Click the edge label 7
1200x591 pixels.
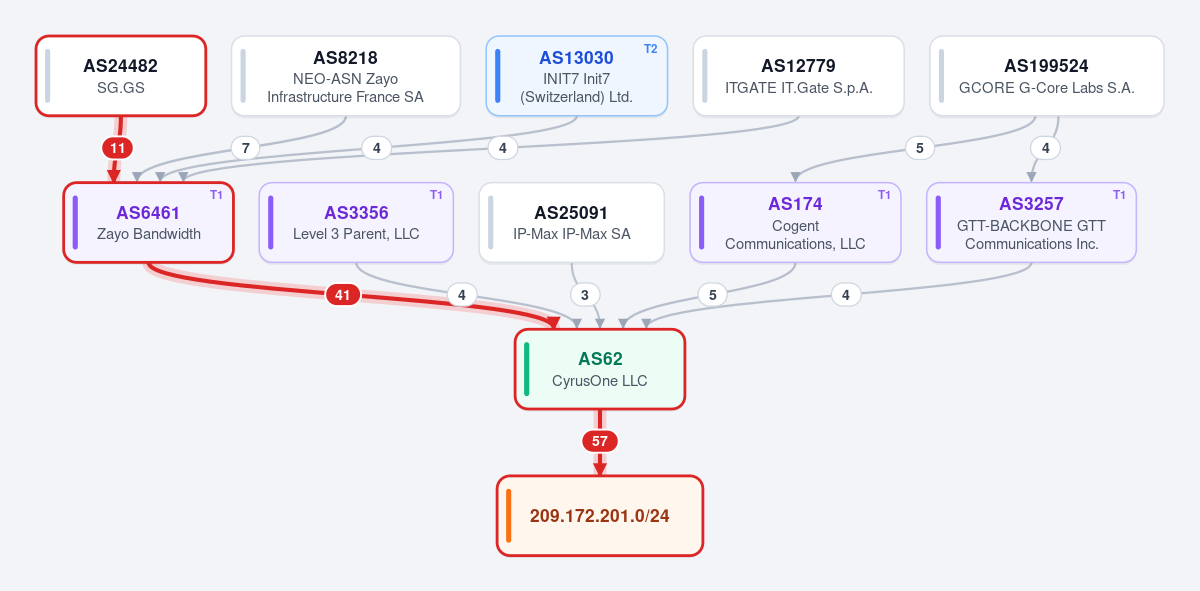click(245, 148)
